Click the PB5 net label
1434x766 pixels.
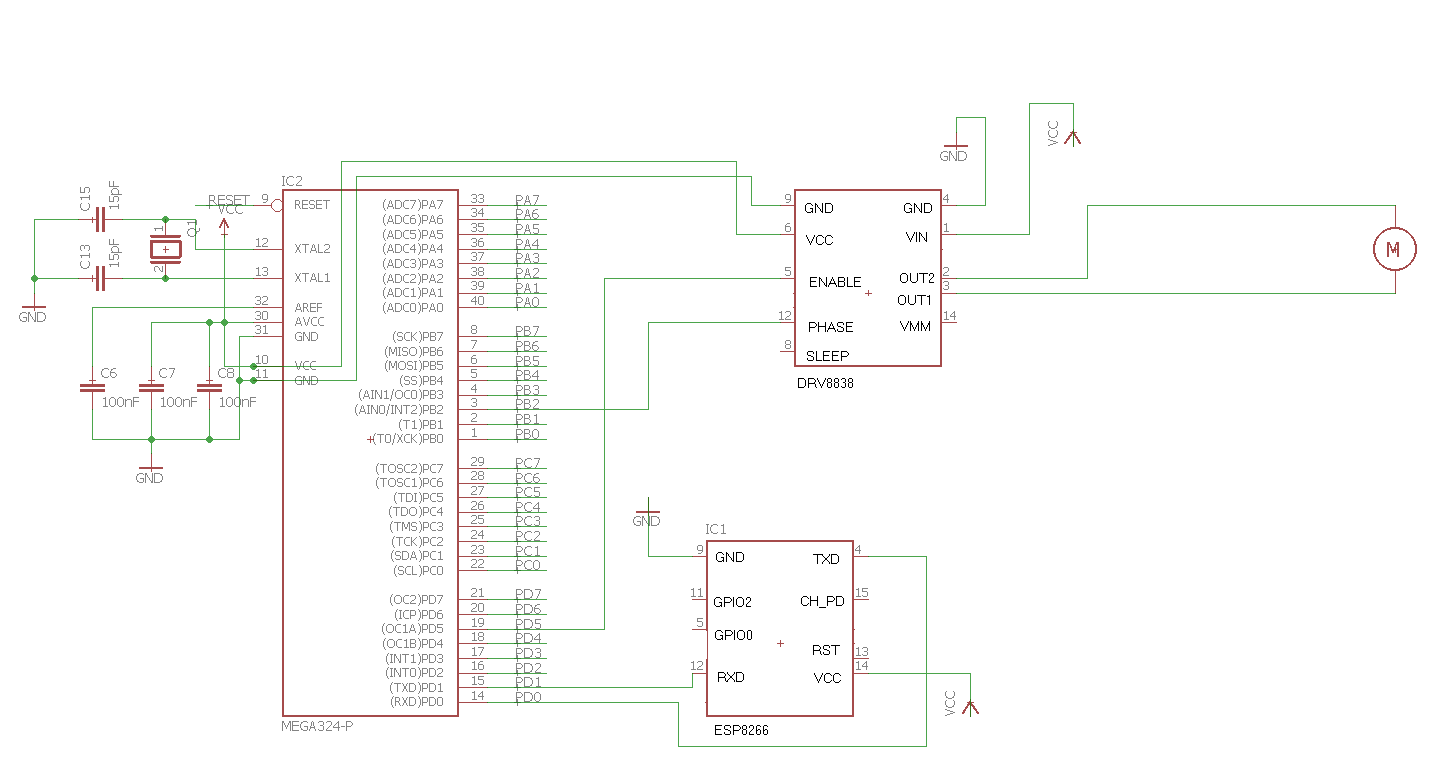pyautogui.click(x=527, y=361)
